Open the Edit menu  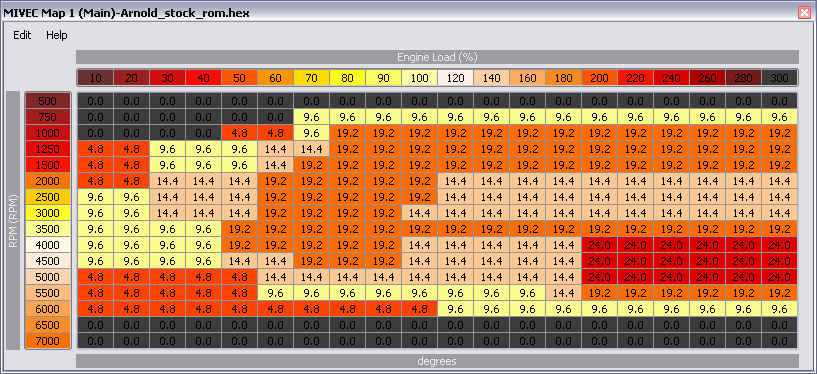22,35
